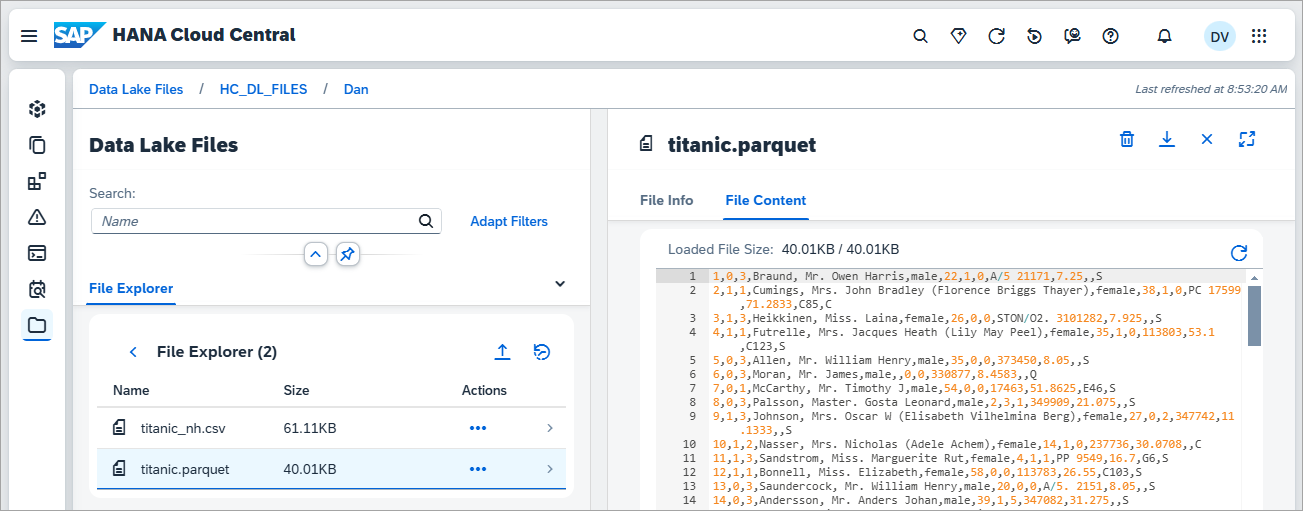Click the Actions column header

point(484,390)
